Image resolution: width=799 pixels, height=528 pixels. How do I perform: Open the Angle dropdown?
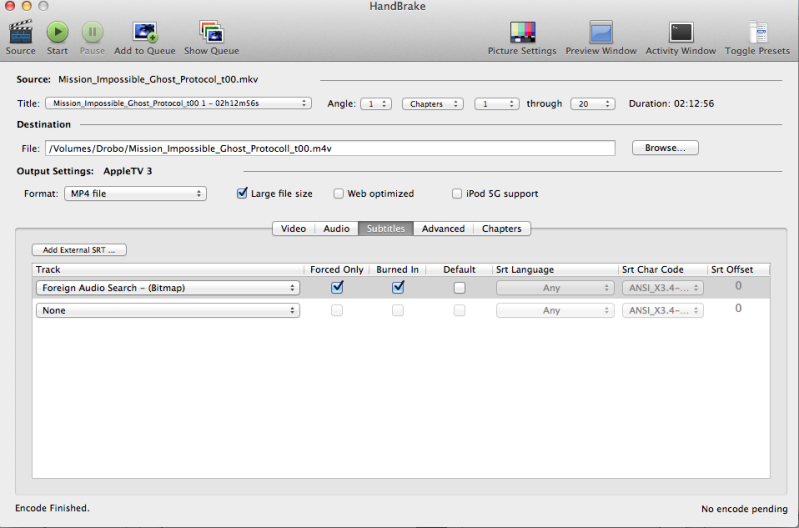(x=376, y=104)
